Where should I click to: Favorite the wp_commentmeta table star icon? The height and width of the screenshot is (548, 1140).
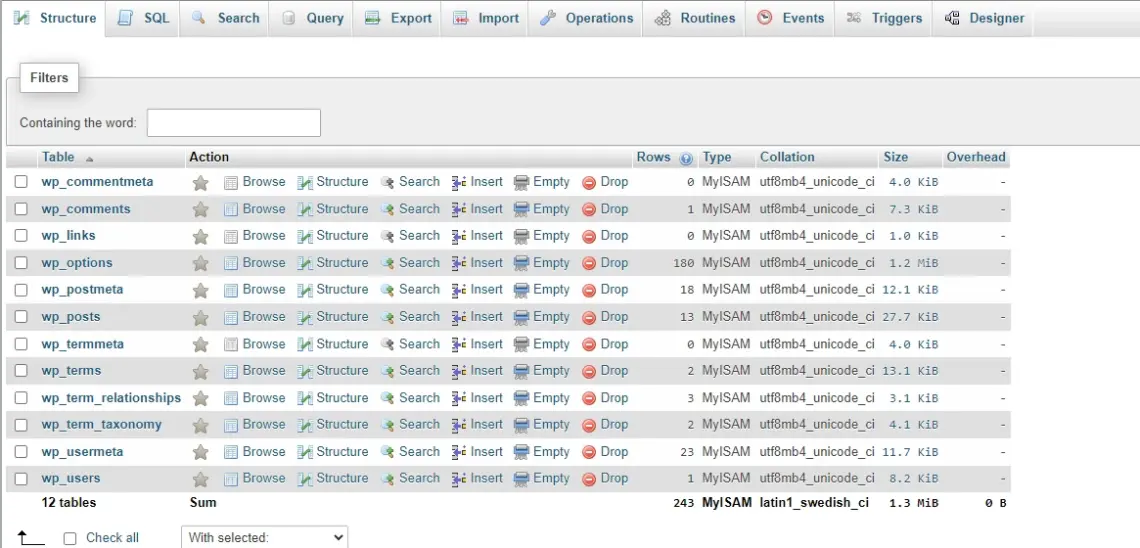coord(201,182)
